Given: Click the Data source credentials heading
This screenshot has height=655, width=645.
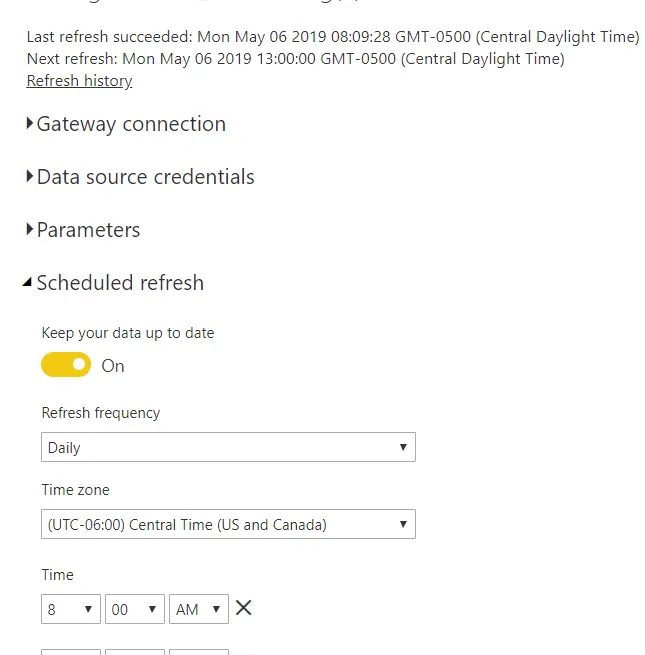Looking at the screenshot, I should tap(145, 177).
